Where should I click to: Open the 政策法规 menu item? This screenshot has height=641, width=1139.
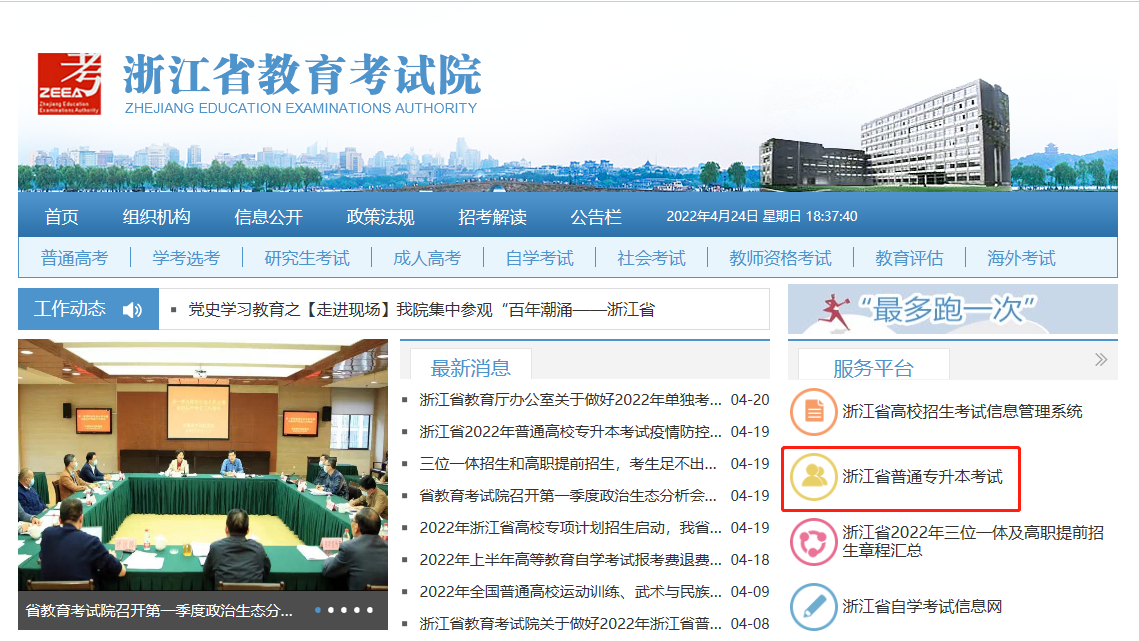(x=380, y=217)
